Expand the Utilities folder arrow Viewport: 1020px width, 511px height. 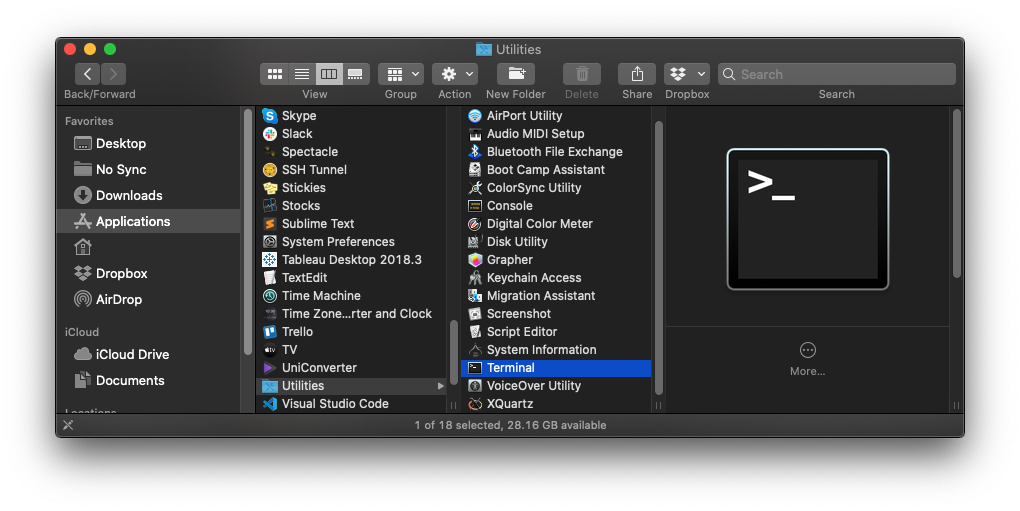click(x=440, y=386)
